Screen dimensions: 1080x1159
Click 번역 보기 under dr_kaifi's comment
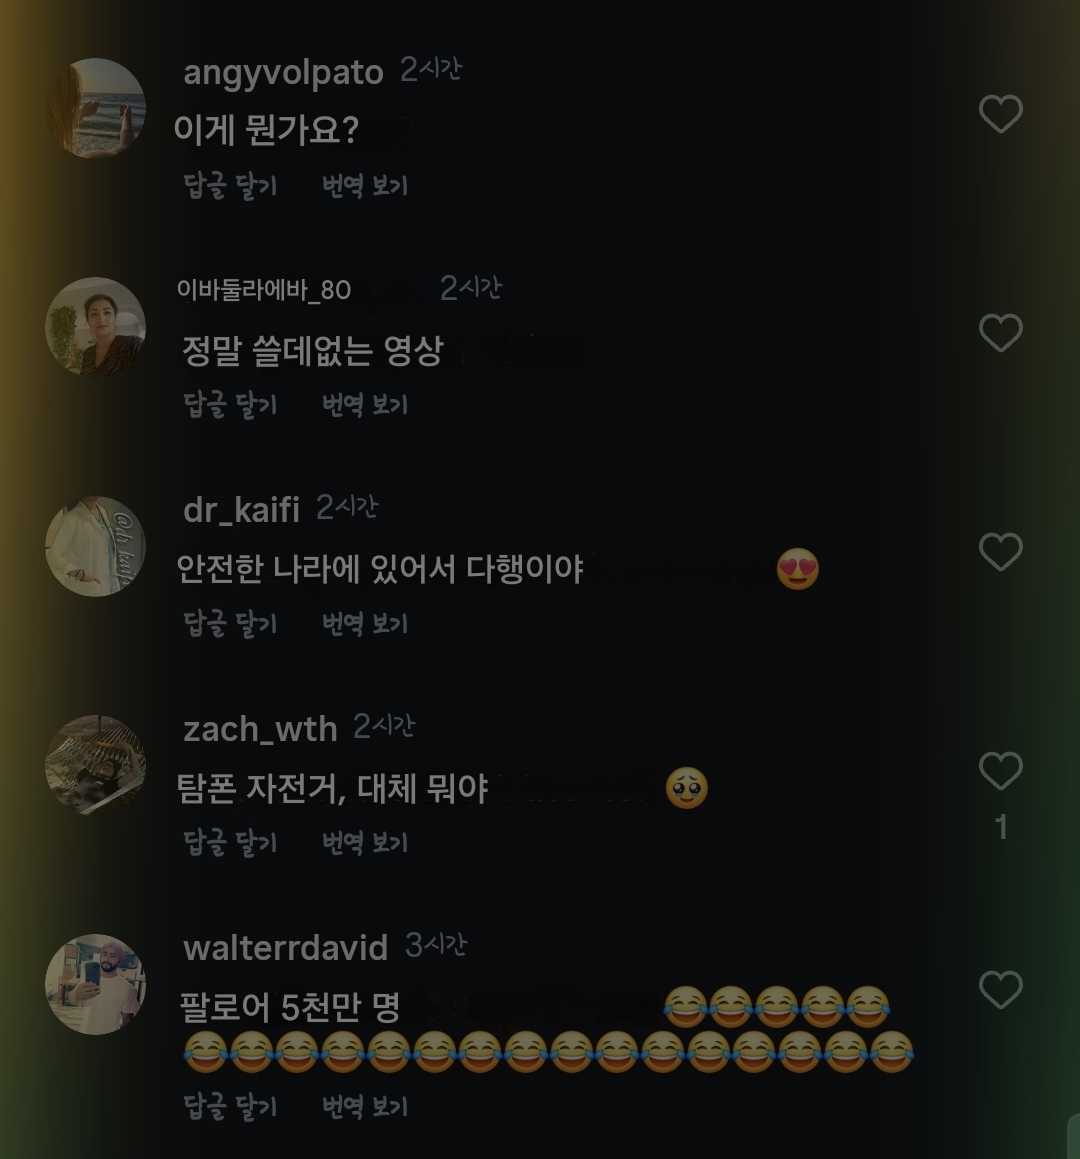(x=365, y=624)
